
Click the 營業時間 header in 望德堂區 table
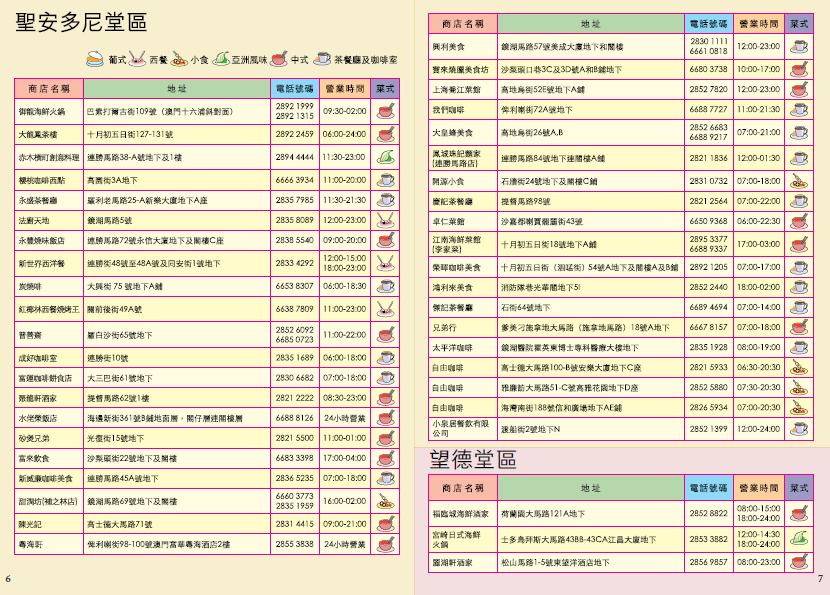[757, 488]
